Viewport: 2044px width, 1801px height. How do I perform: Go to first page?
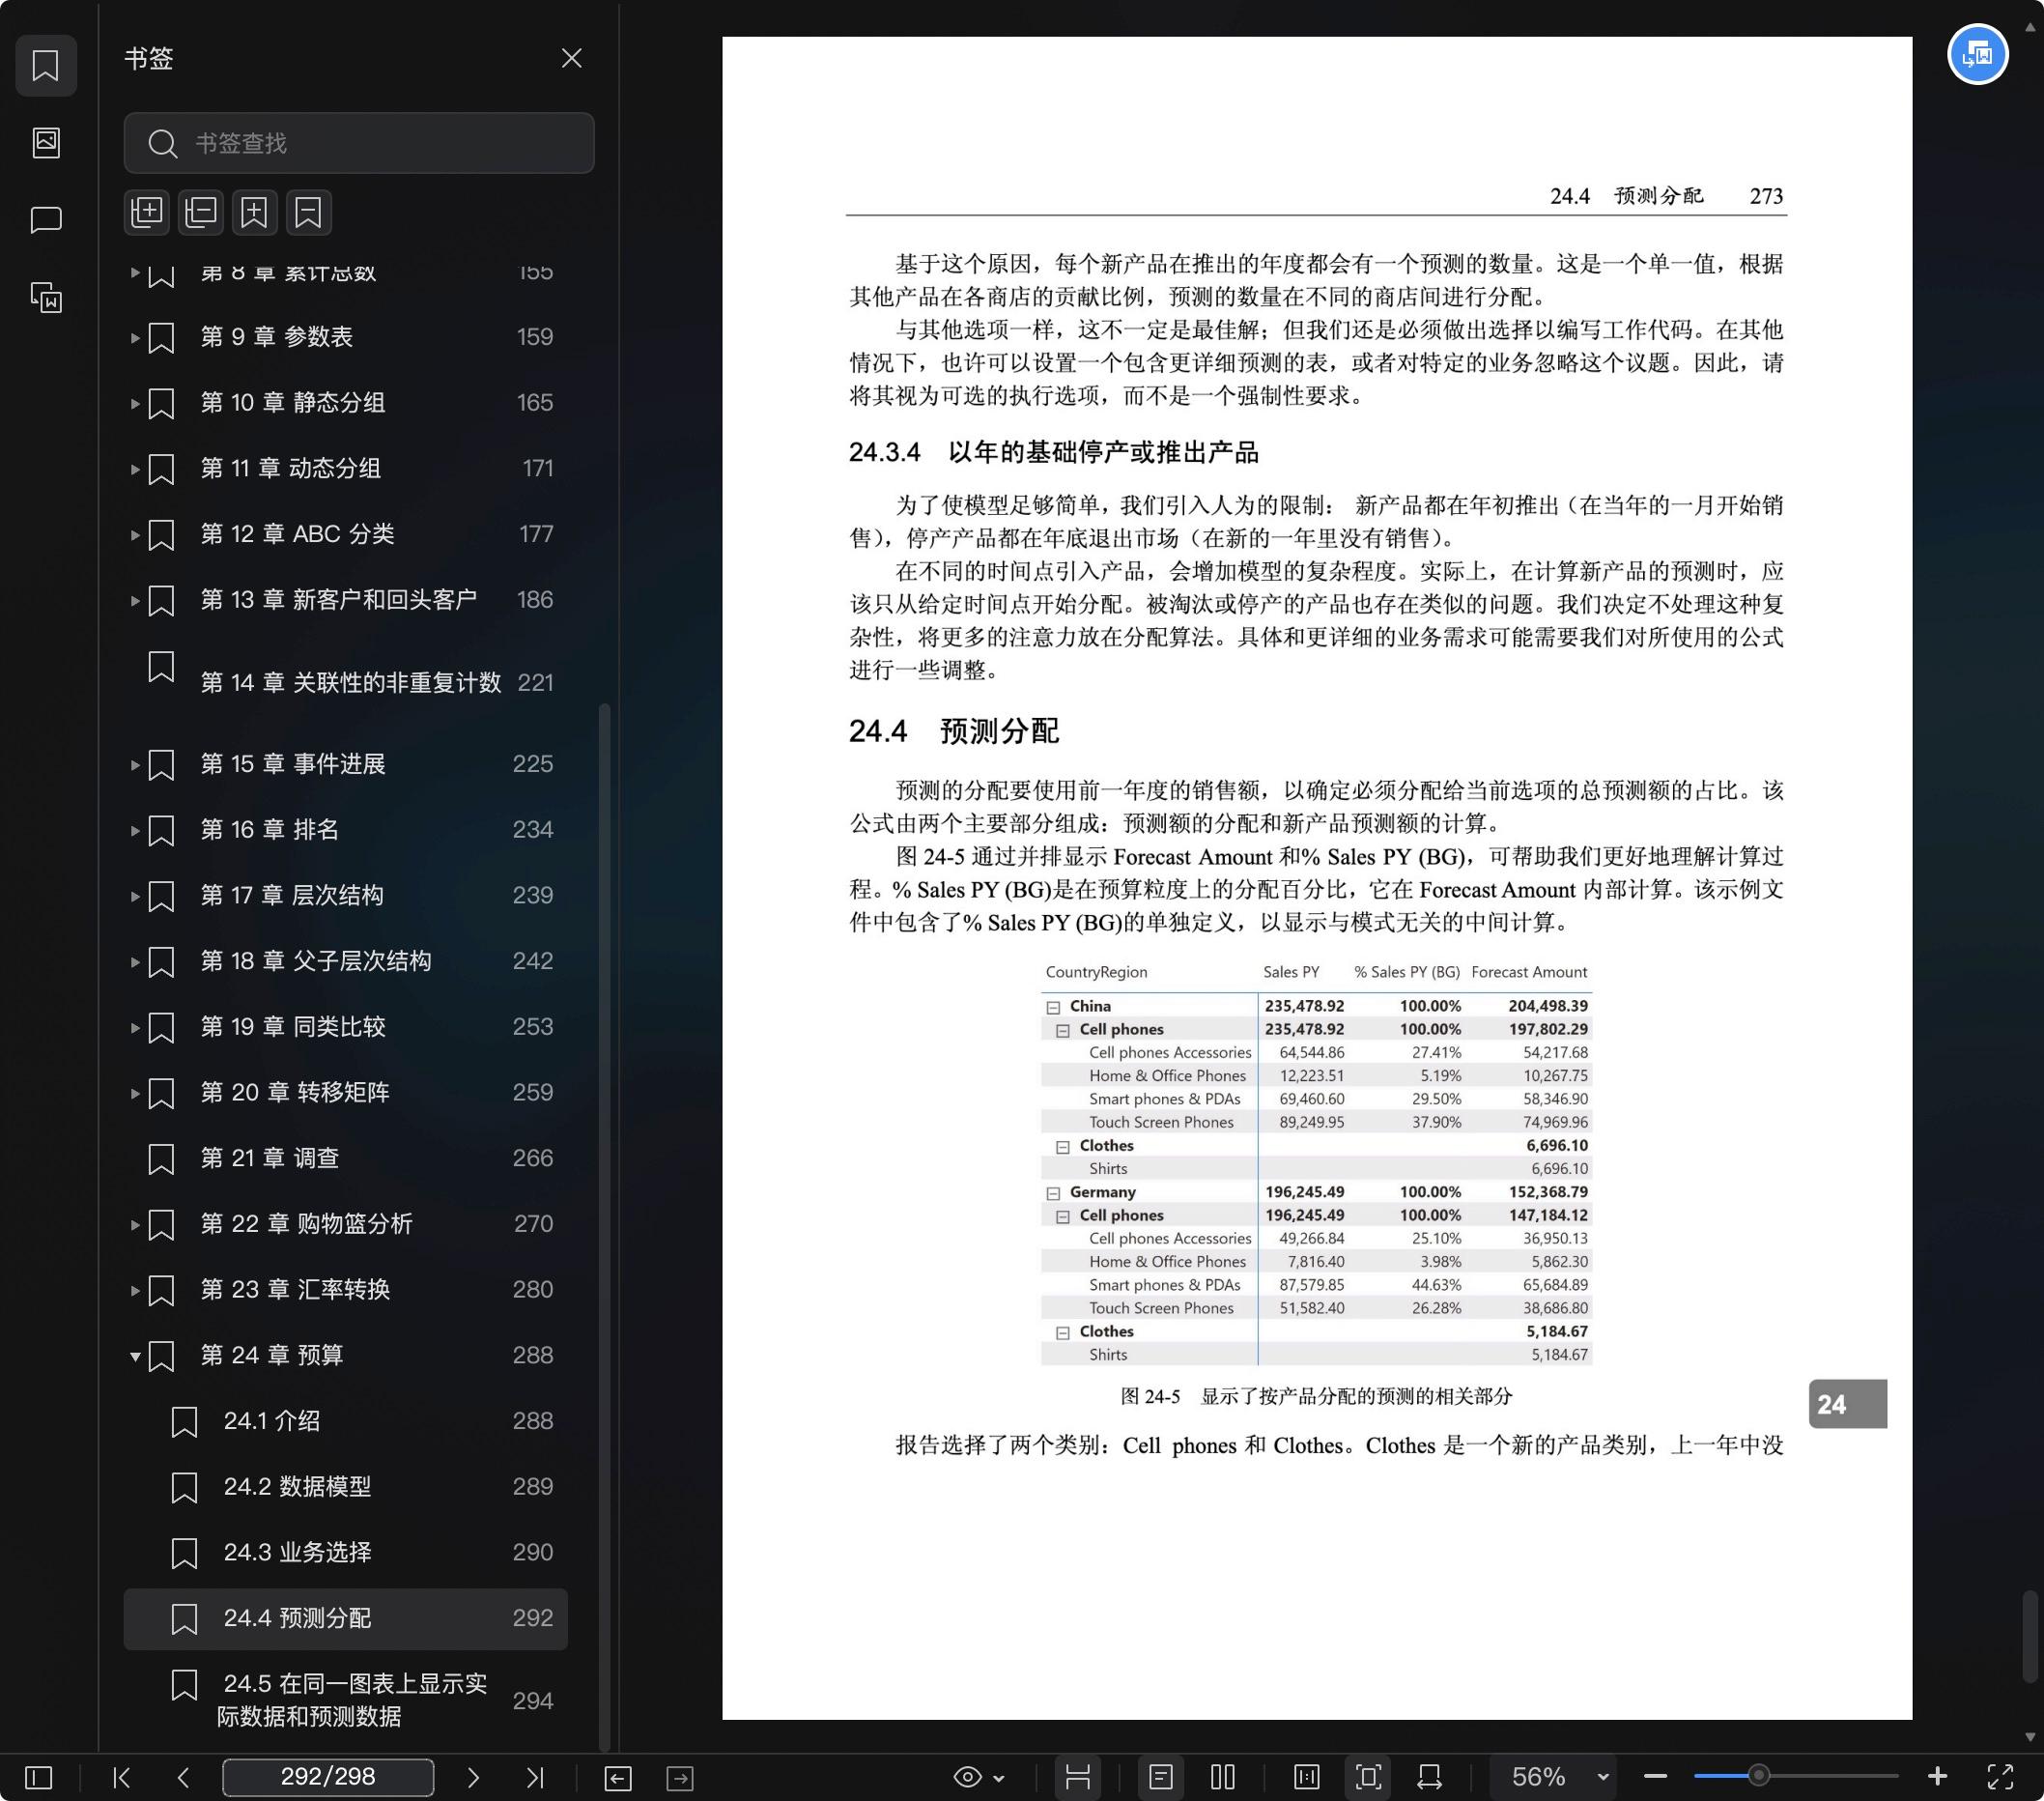(122, 1777)
